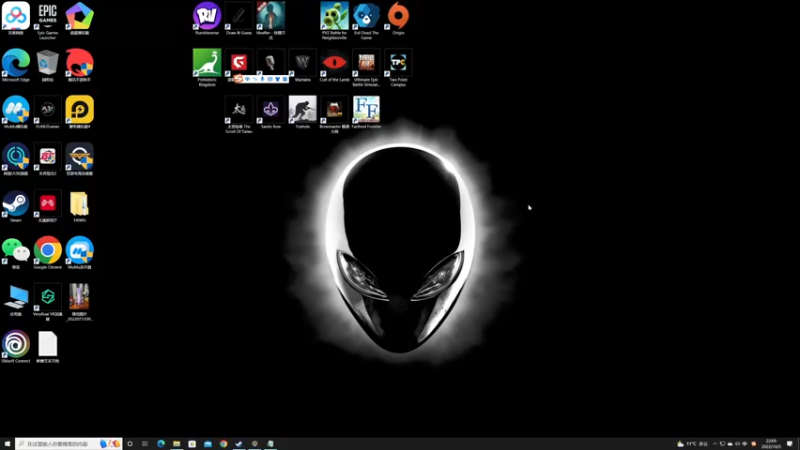Open the VeryKuai VK accelerator shortcut
Image resolution: width=800 pixels, height=450 pixels.
pyautogui.click(x=47, y=302)
